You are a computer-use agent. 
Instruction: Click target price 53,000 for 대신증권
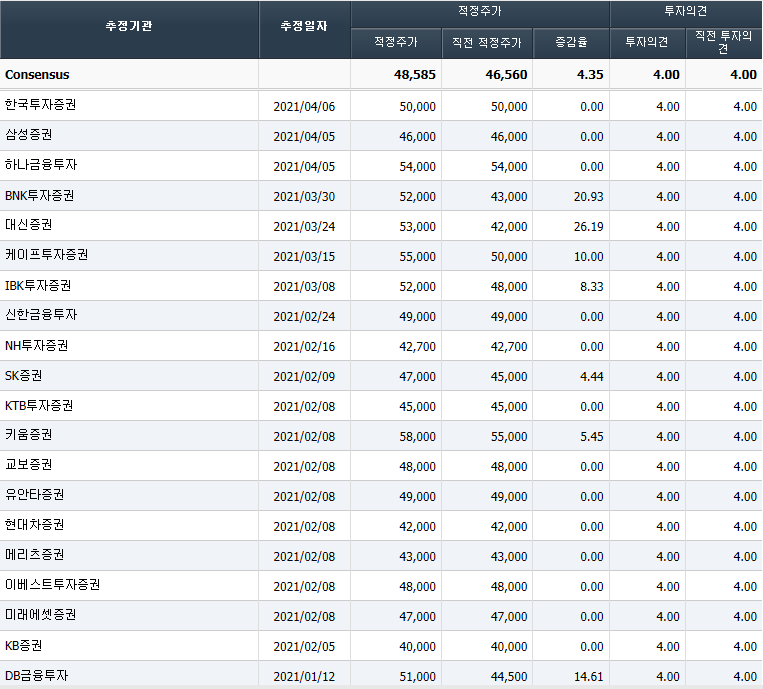point(418,227)
